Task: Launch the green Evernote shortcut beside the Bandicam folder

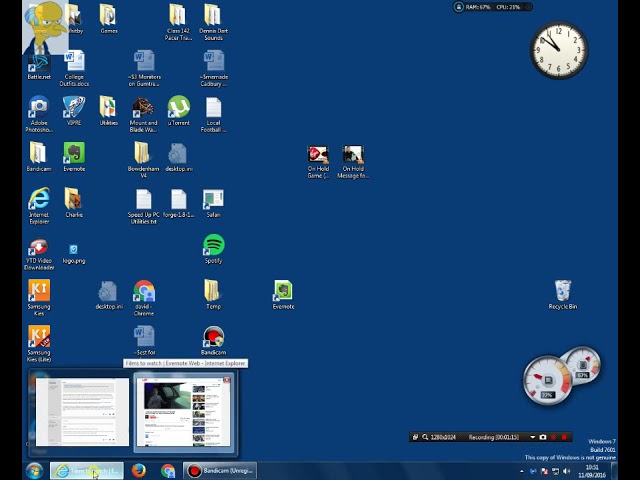Action: pyautogui.click(x=74, y=157)
